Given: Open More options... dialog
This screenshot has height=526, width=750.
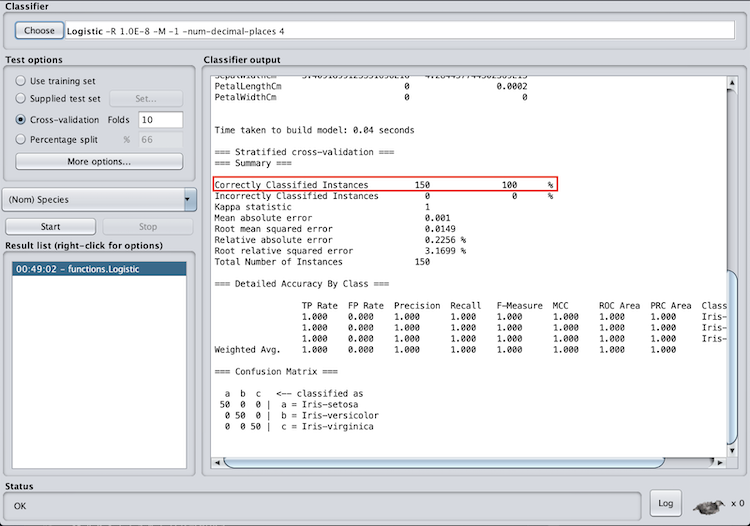Looking at the screenshot, I should coord(99,161).
